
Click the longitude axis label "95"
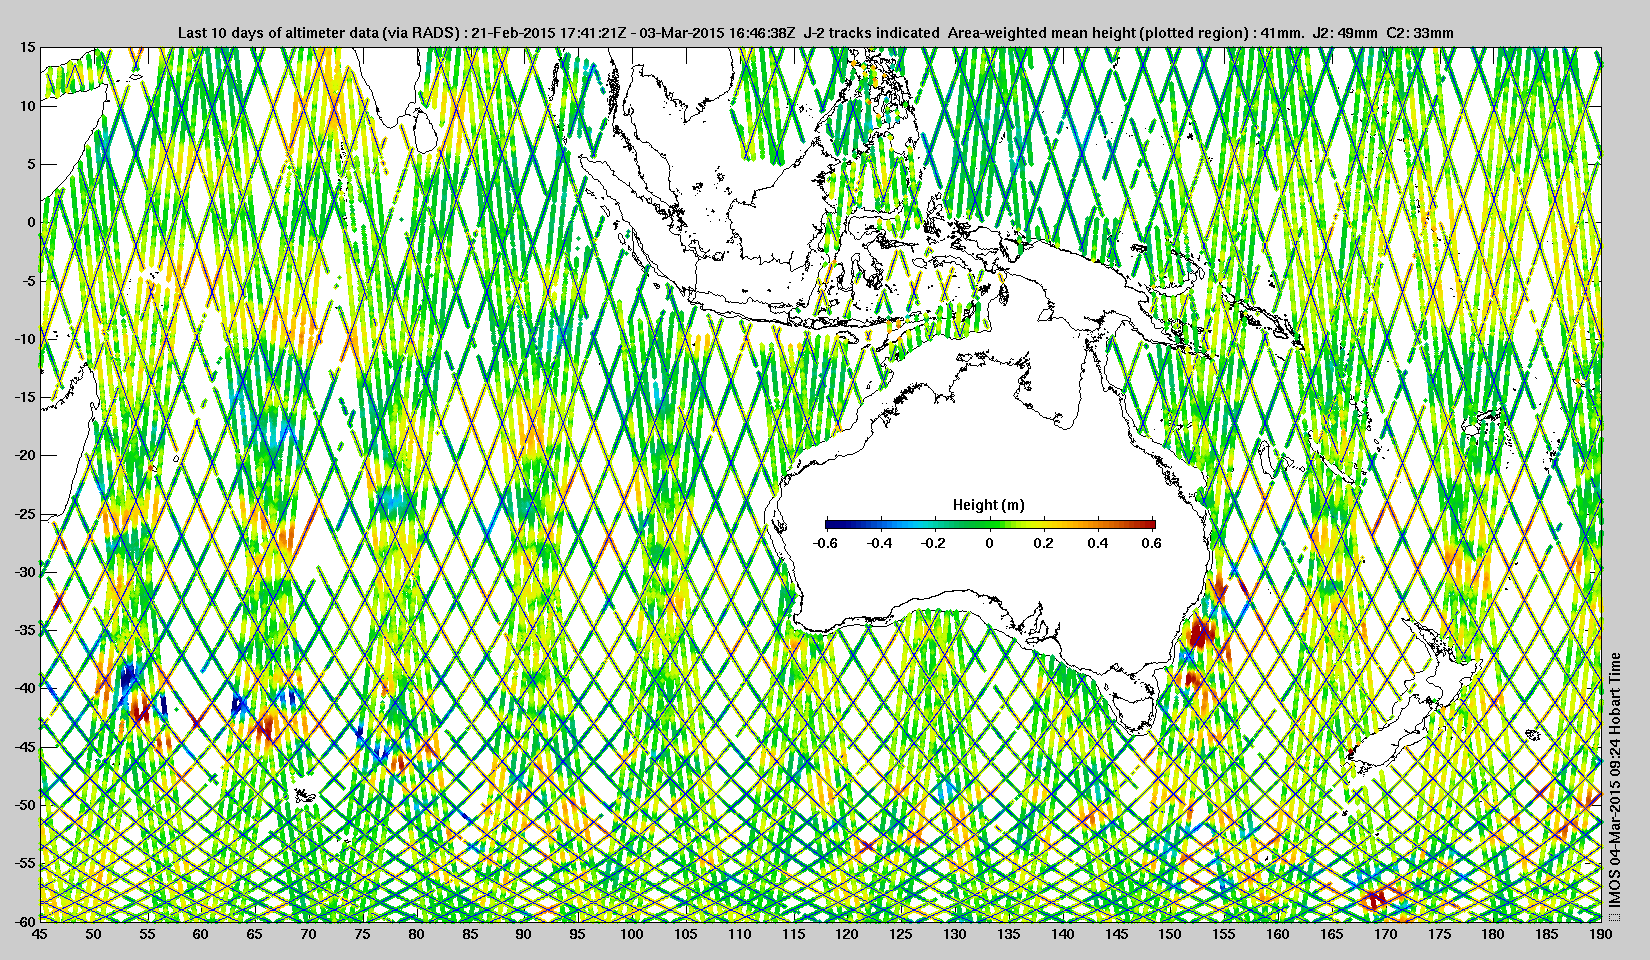point(578,934)
